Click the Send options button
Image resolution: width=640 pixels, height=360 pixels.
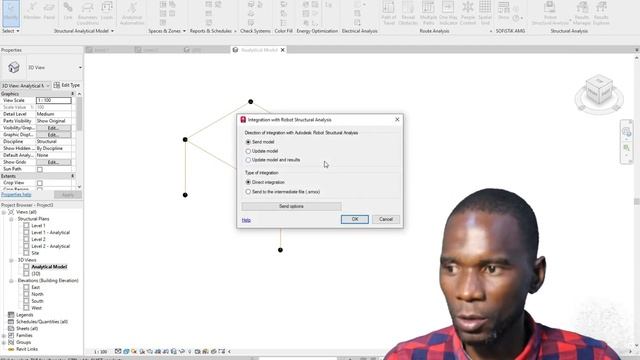(x=291, y=206)
